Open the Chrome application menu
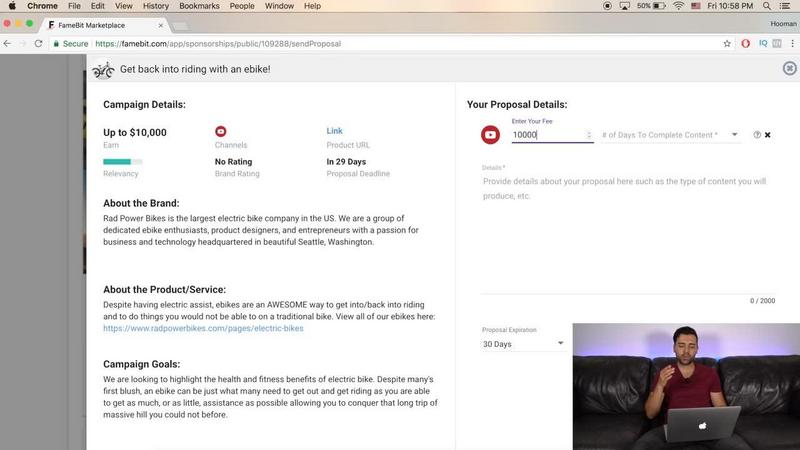Viewport: 800px width, 450px height. pos(42,6)
